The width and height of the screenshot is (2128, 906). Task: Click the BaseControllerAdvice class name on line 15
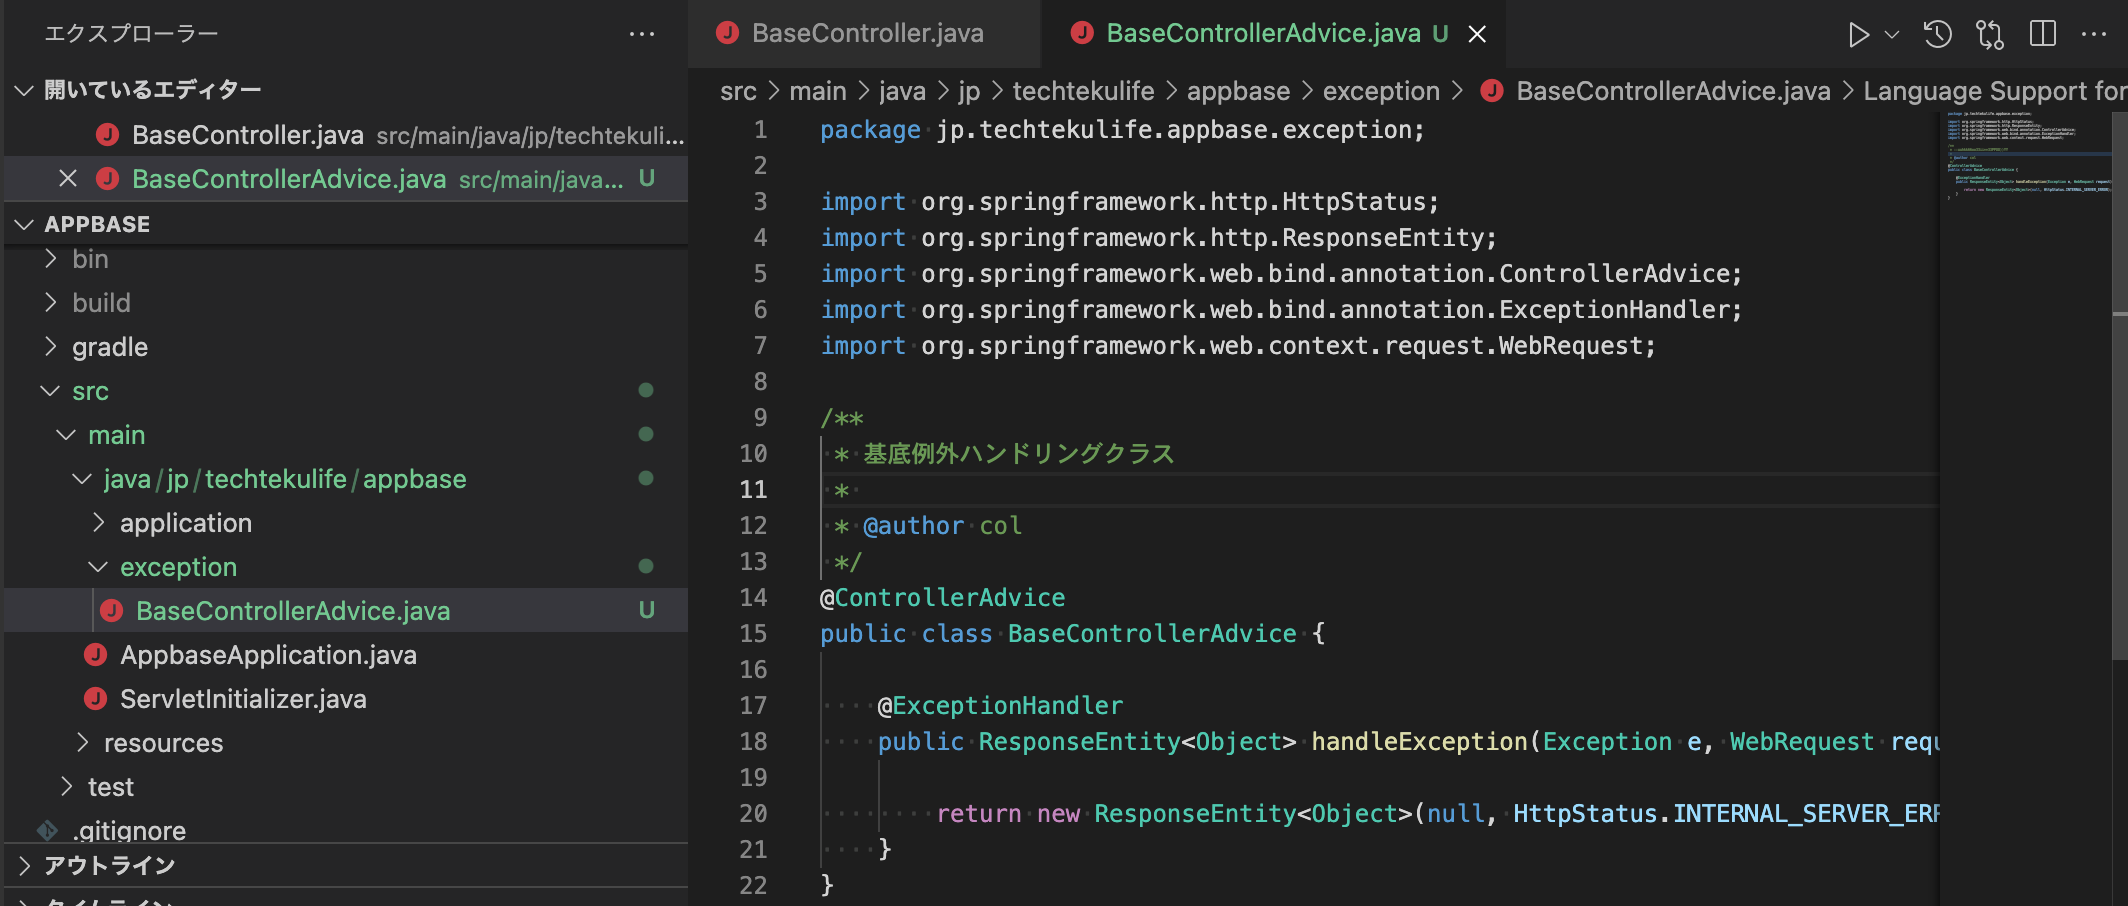(x=1152, y=634)
